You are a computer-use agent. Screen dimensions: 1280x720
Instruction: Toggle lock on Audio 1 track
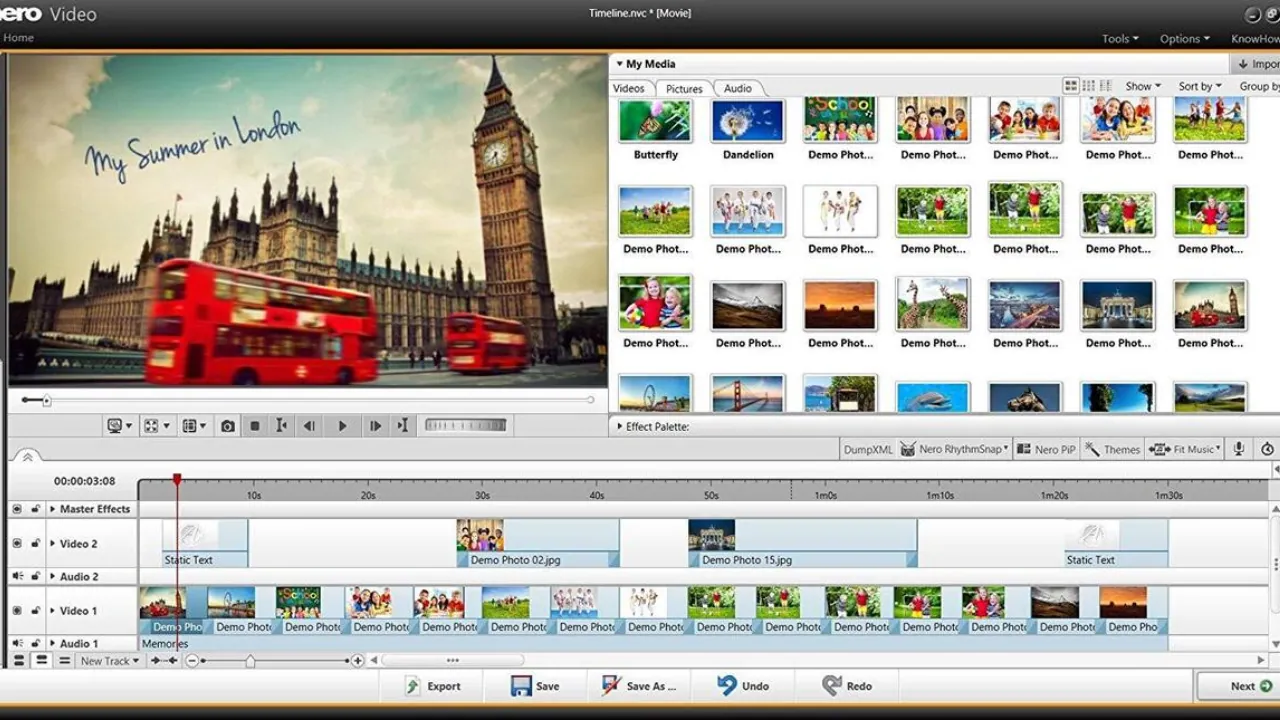pos(36,644)
